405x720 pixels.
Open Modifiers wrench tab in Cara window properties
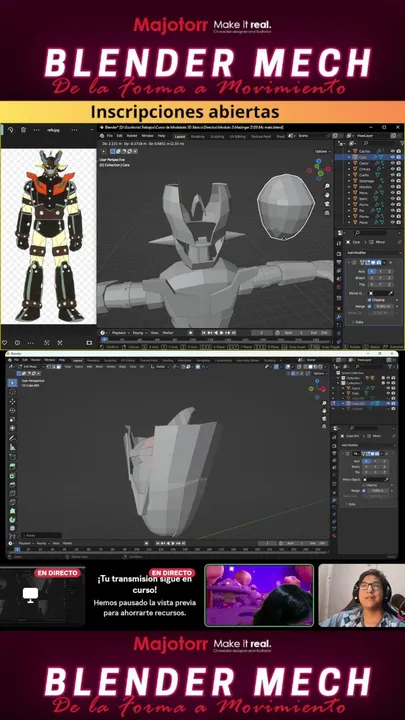click(339, 317)
